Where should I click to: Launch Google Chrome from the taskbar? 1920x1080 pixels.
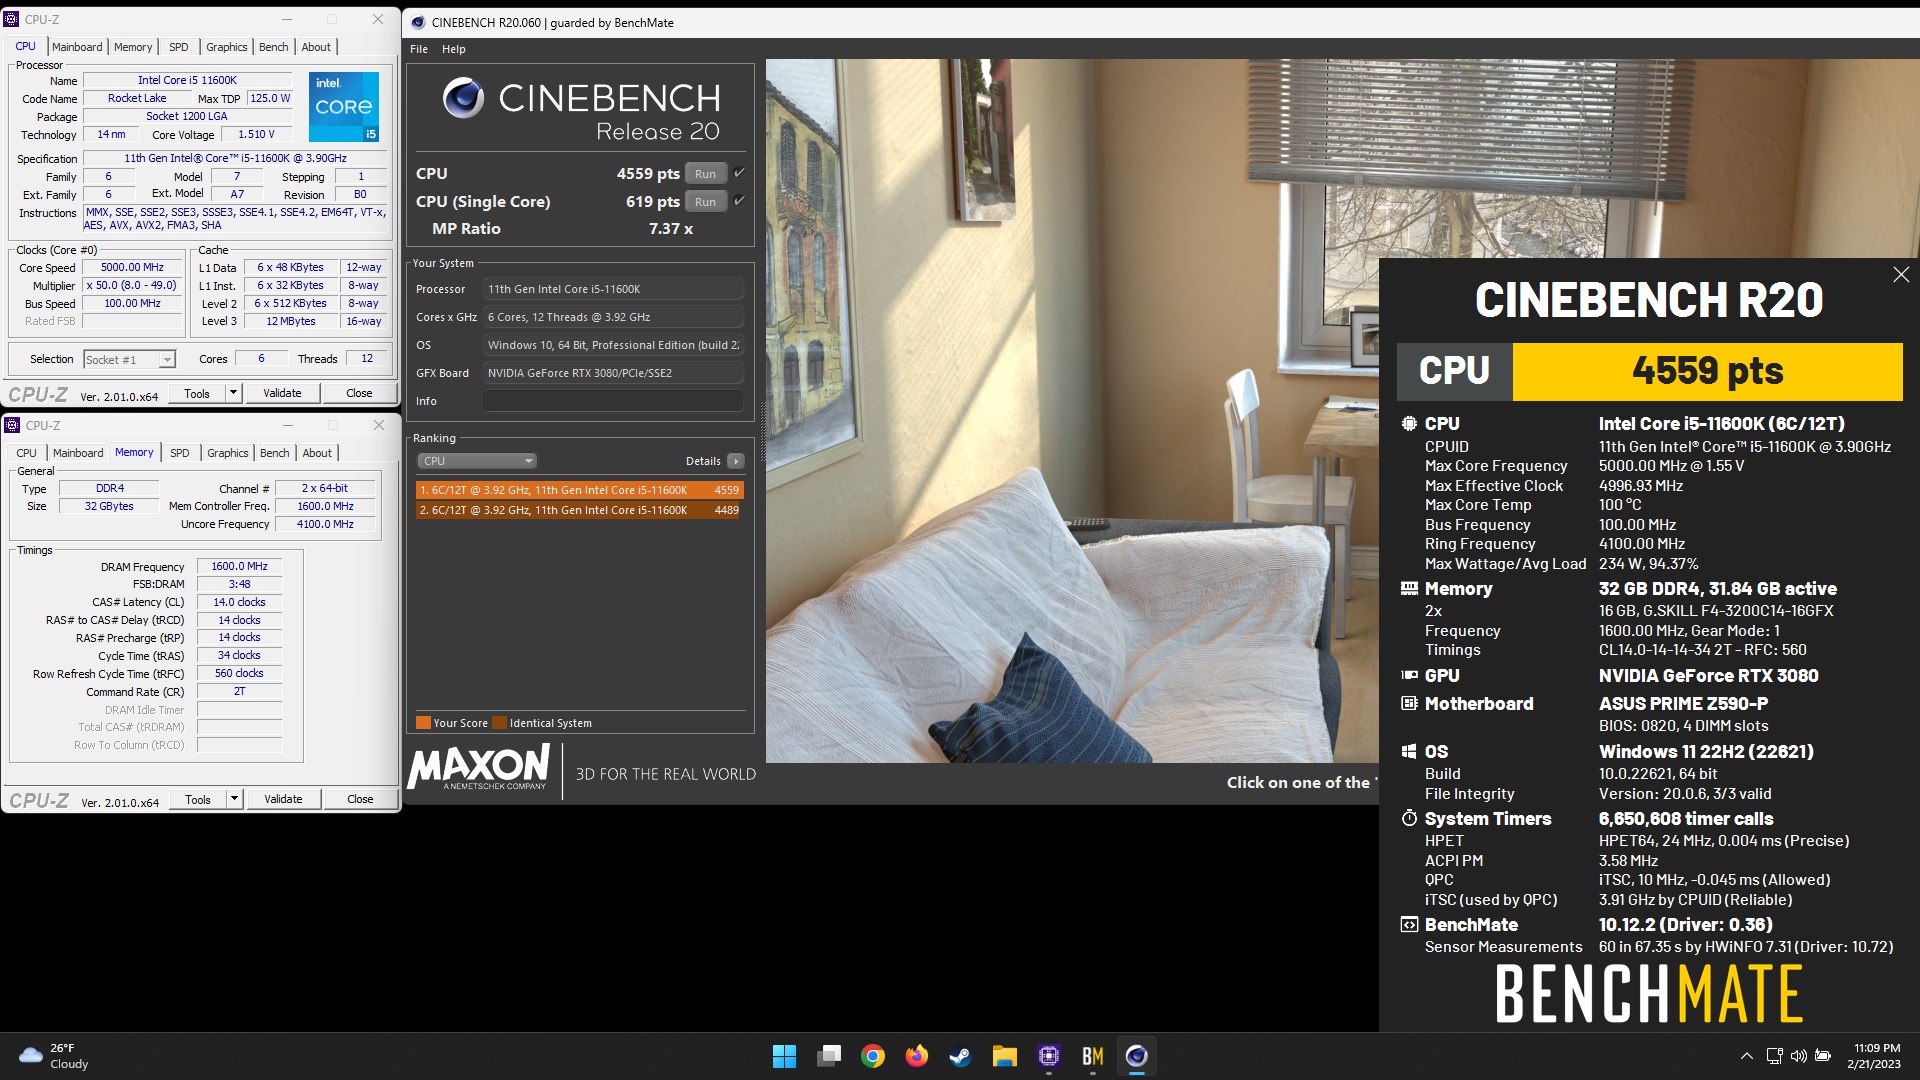point(873,1056)
